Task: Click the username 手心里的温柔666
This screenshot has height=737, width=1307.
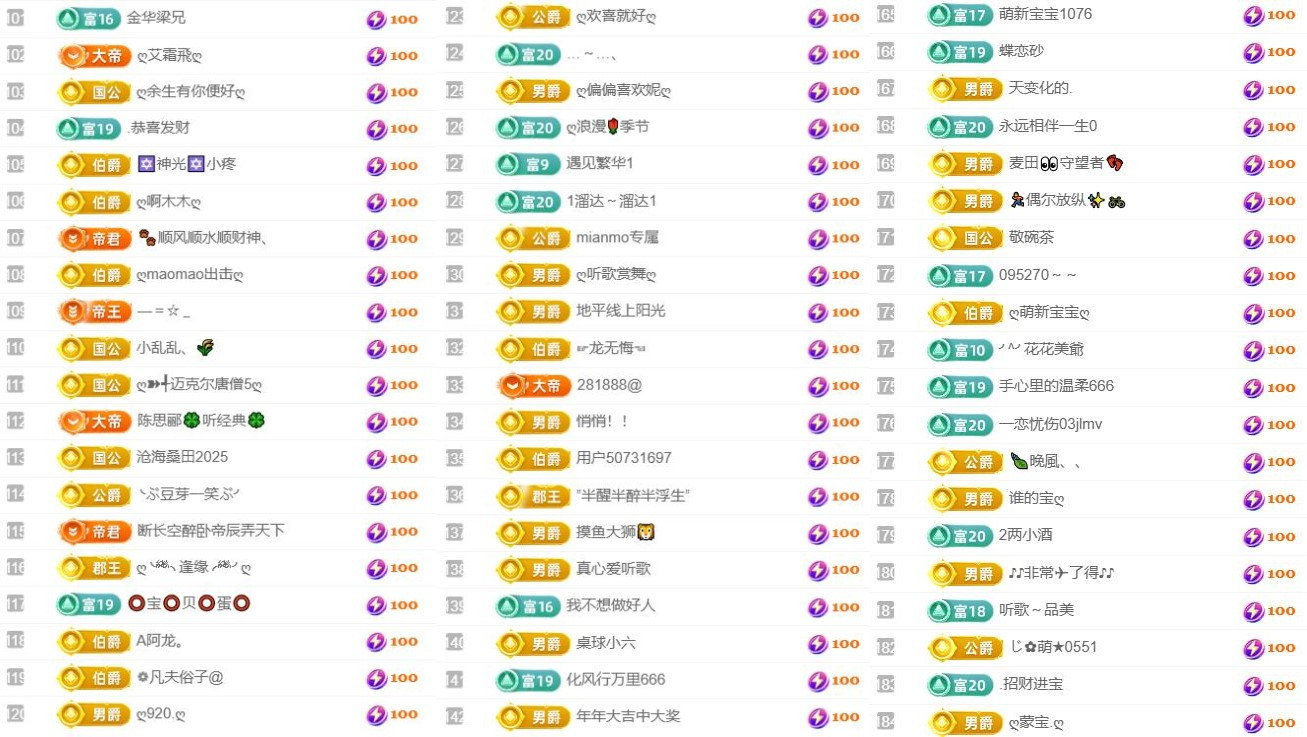Action: pyautogui.click(x=1056, y=386)
